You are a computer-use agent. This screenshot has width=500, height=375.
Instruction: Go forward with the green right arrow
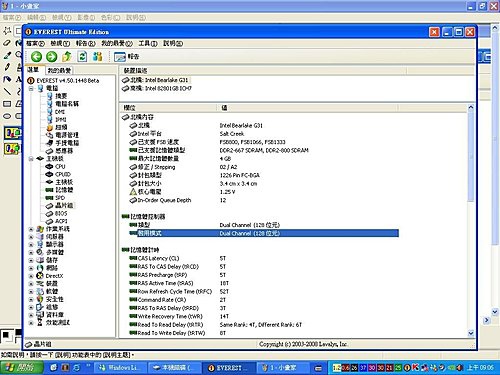tap(51, 56)
